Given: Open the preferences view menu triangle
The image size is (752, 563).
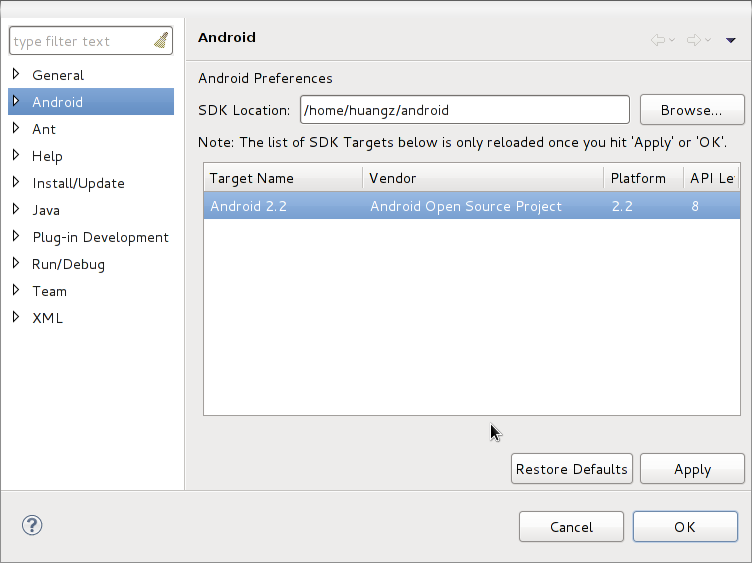Looking at the screenshot, I should coord(730,40).
